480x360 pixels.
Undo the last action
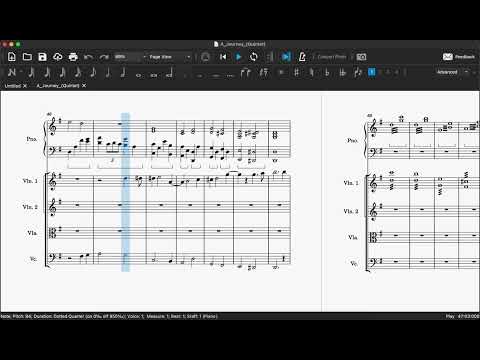(88, 57)
